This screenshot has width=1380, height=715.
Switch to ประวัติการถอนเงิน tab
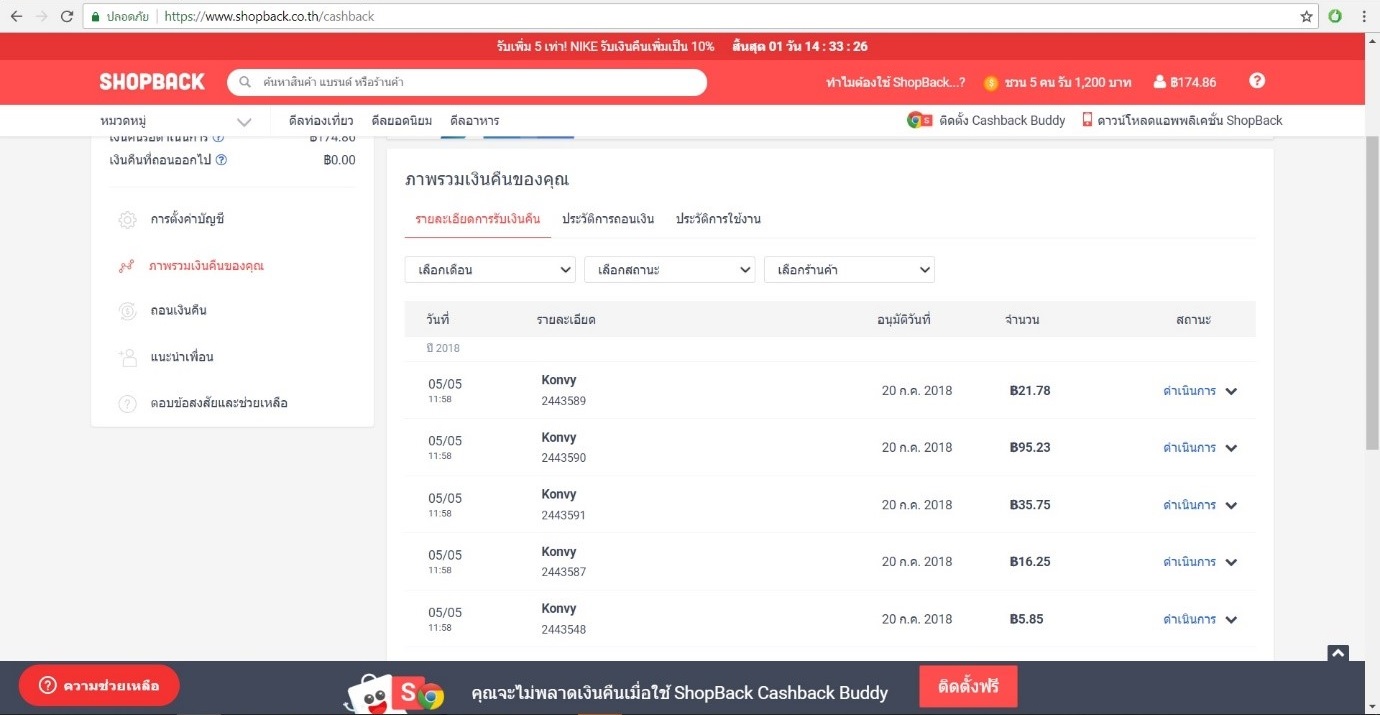coord(608,218)
